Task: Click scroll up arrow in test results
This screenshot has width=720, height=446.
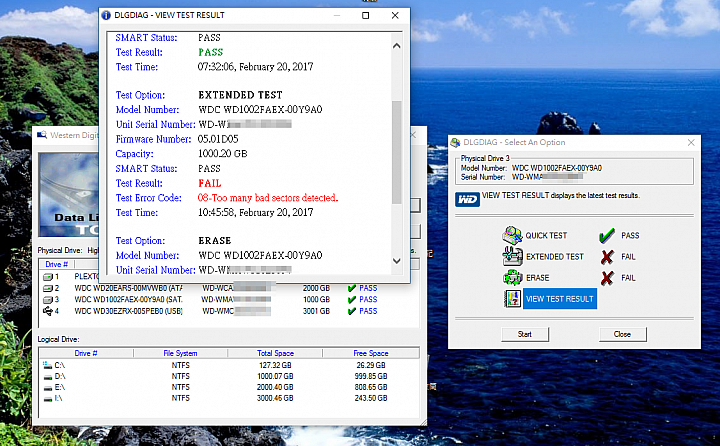Action: coord(397,46)
